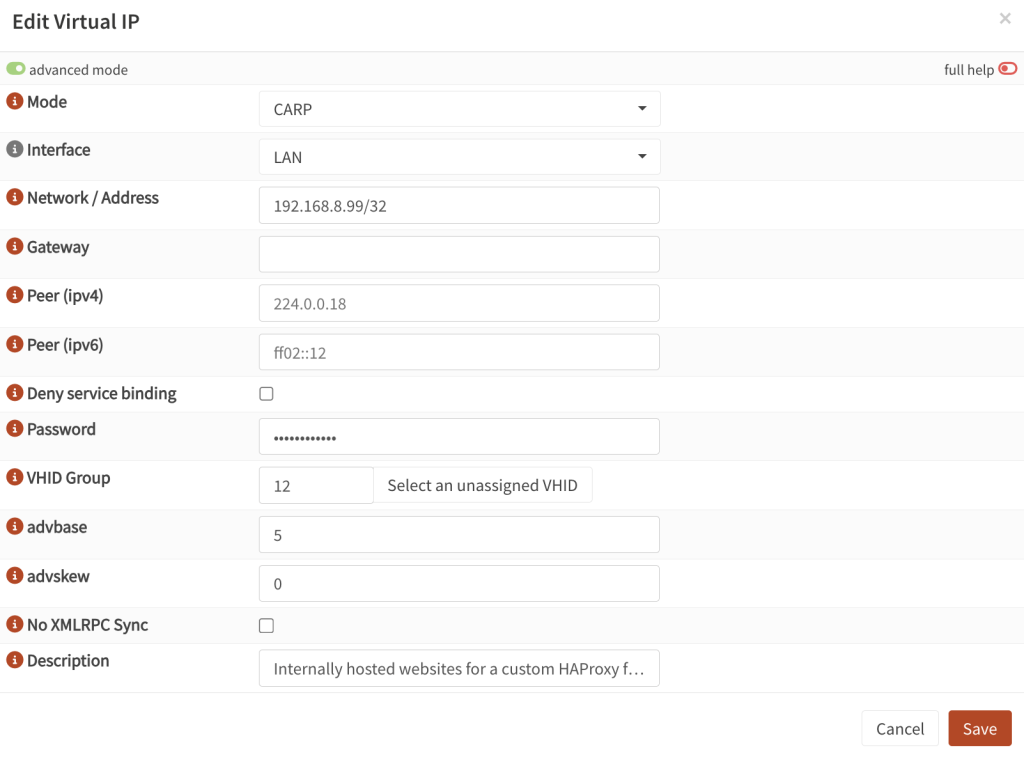Image resolution: width=1024 pixels, height=757 pixels.
Task: Click inside the advbase input field
Action: coord(459,534)
